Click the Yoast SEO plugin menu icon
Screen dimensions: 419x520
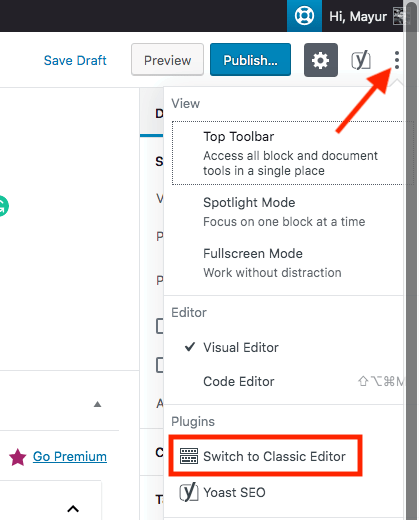pyautogui.click(x=189, y=492)
